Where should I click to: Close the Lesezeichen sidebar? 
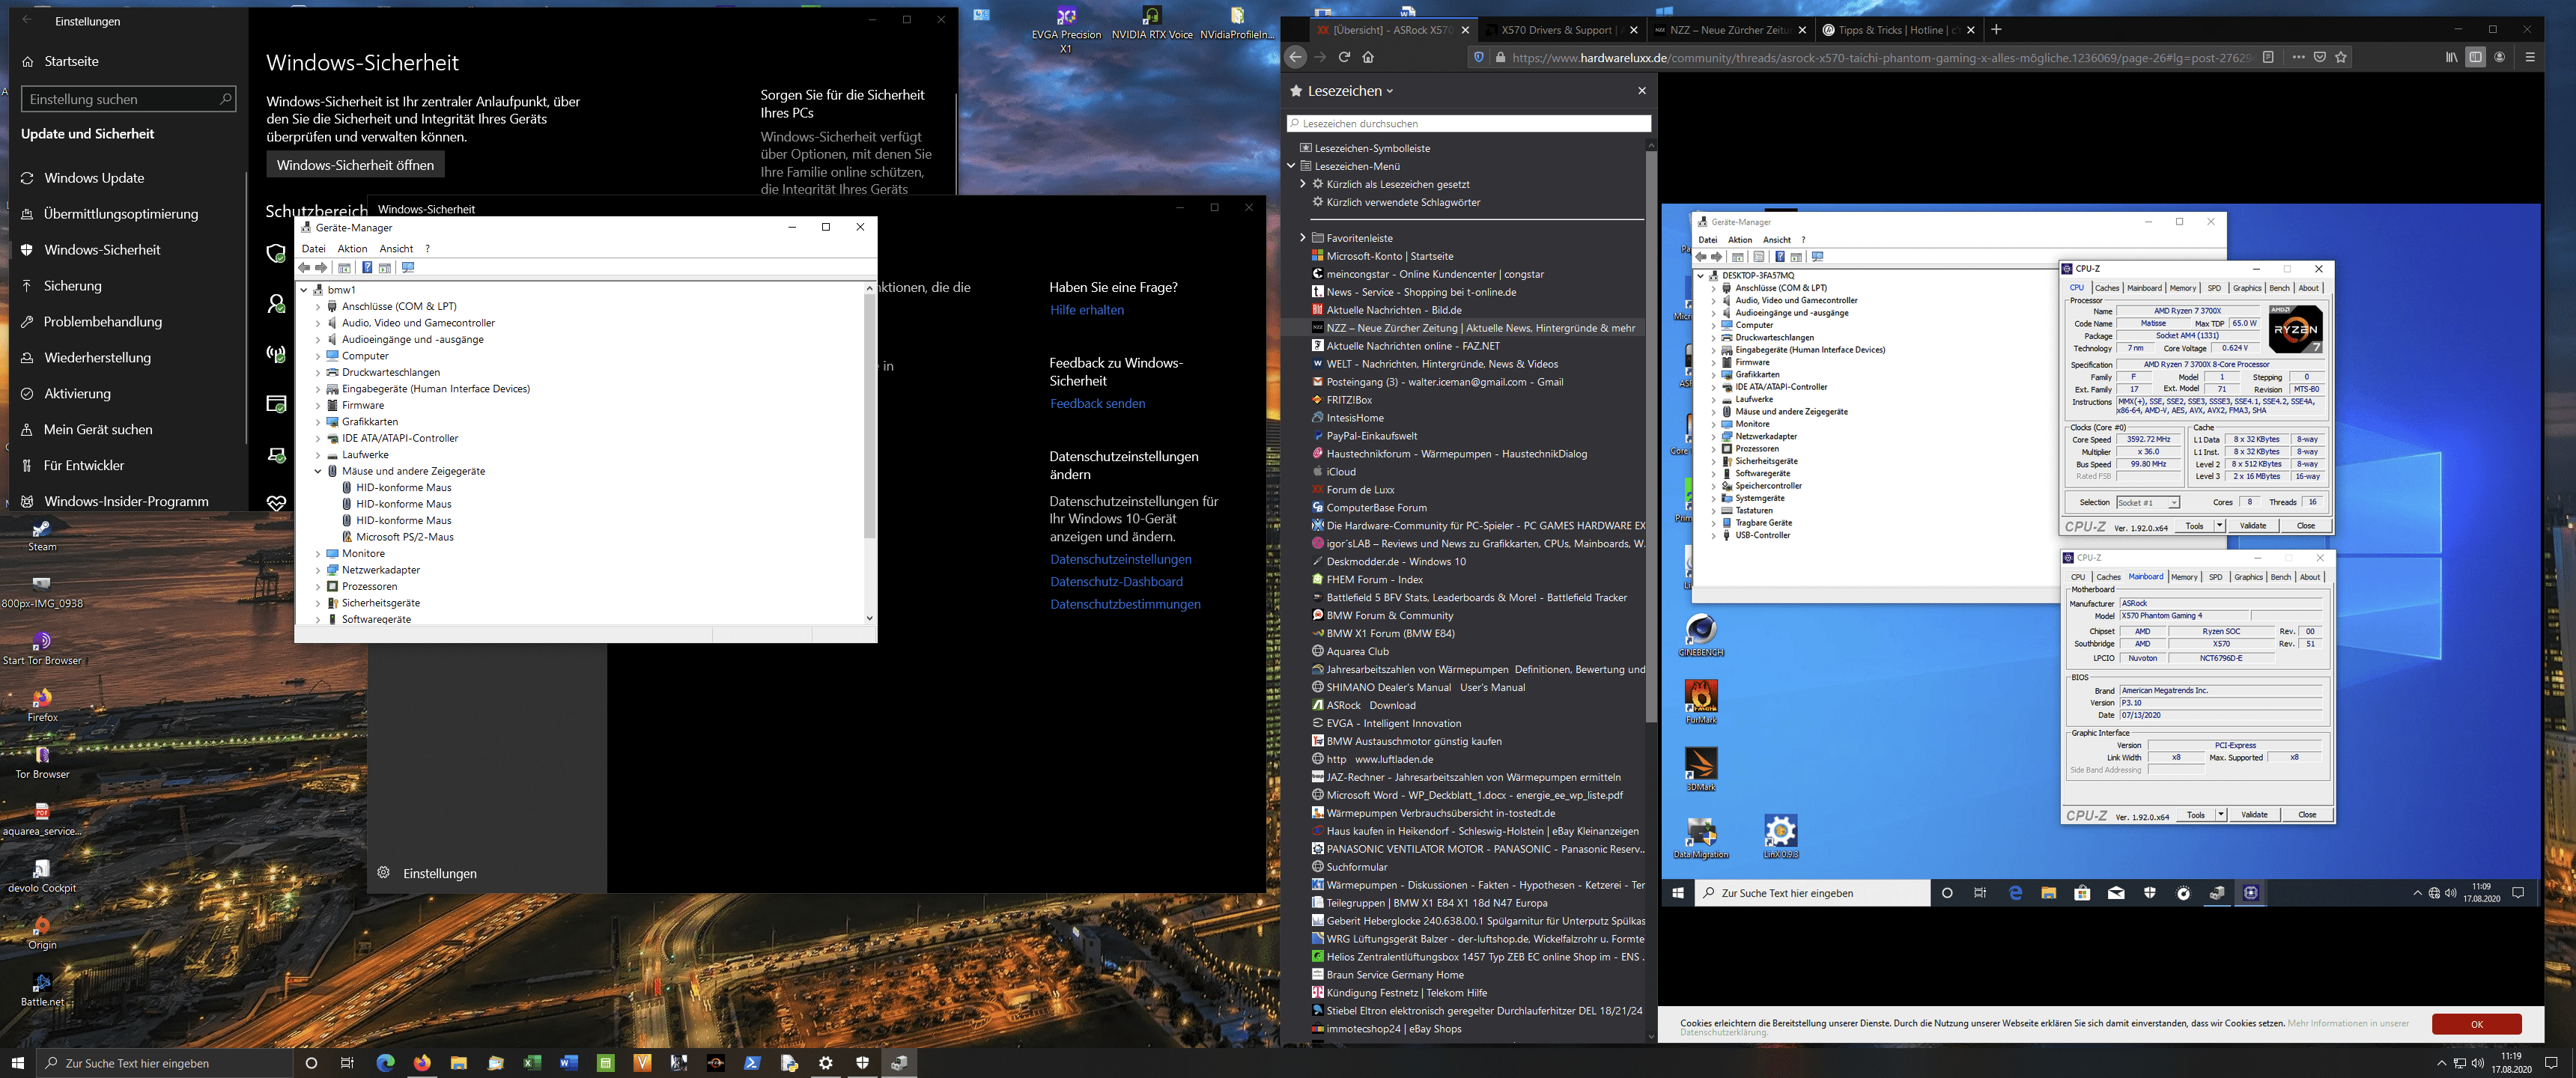point(1641,91)
